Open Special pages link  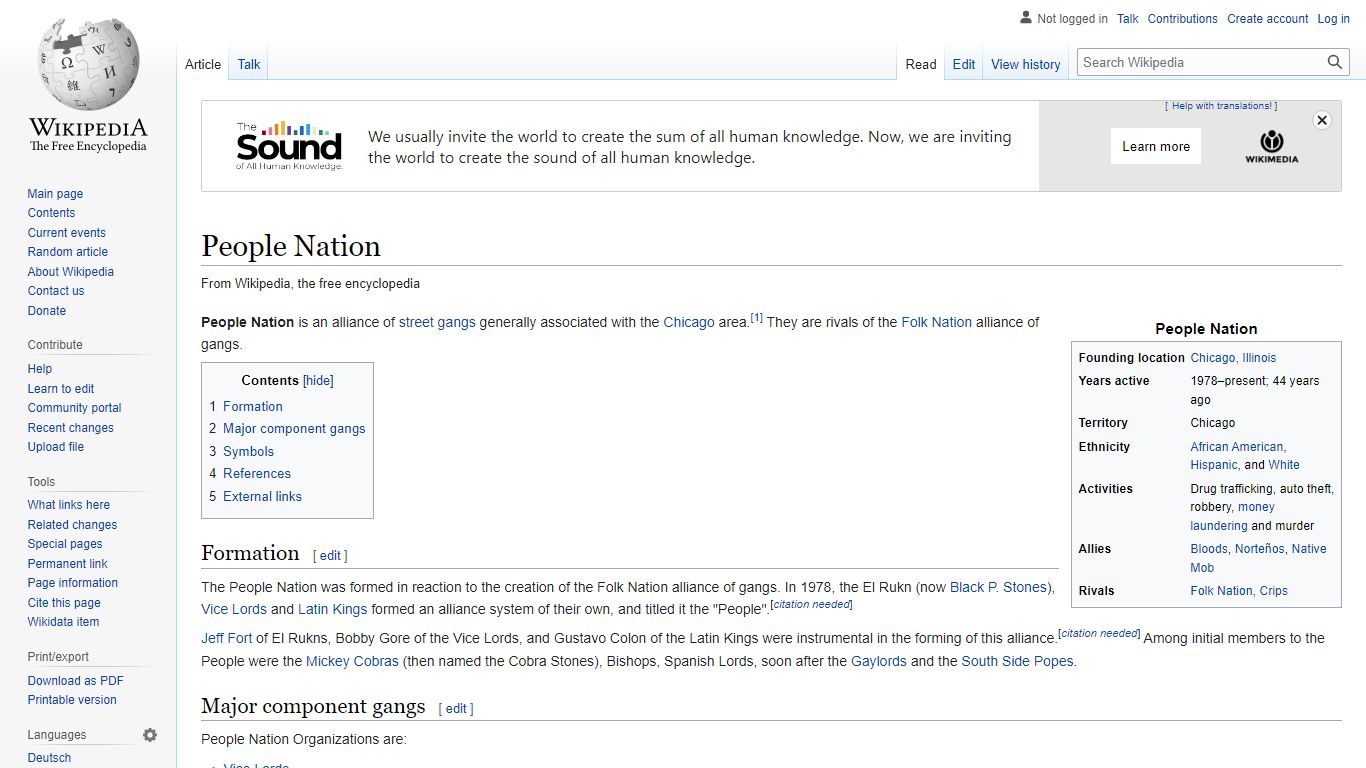65,544
